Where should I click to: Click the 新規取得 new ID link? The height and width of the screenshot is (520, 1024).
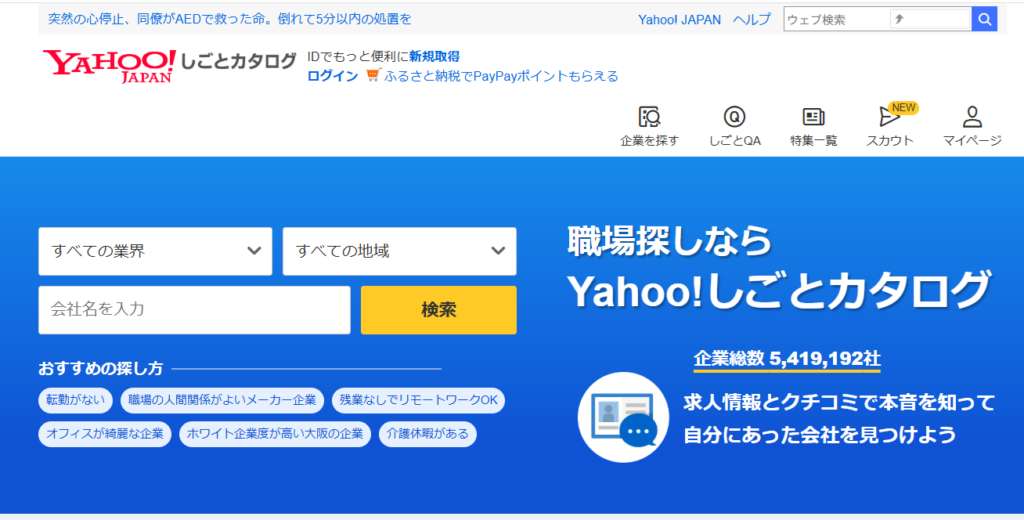pos(434,57)
